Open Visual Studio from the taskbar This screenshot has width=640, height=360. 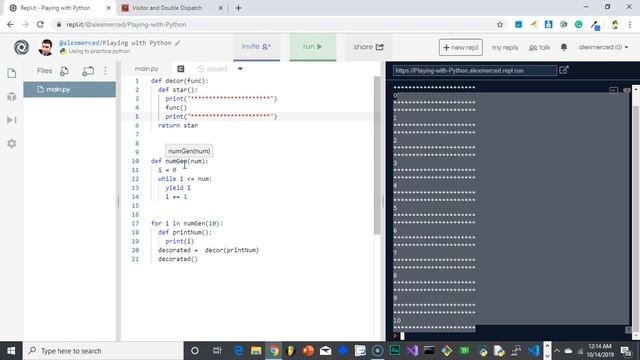click(x=412, y=351)
